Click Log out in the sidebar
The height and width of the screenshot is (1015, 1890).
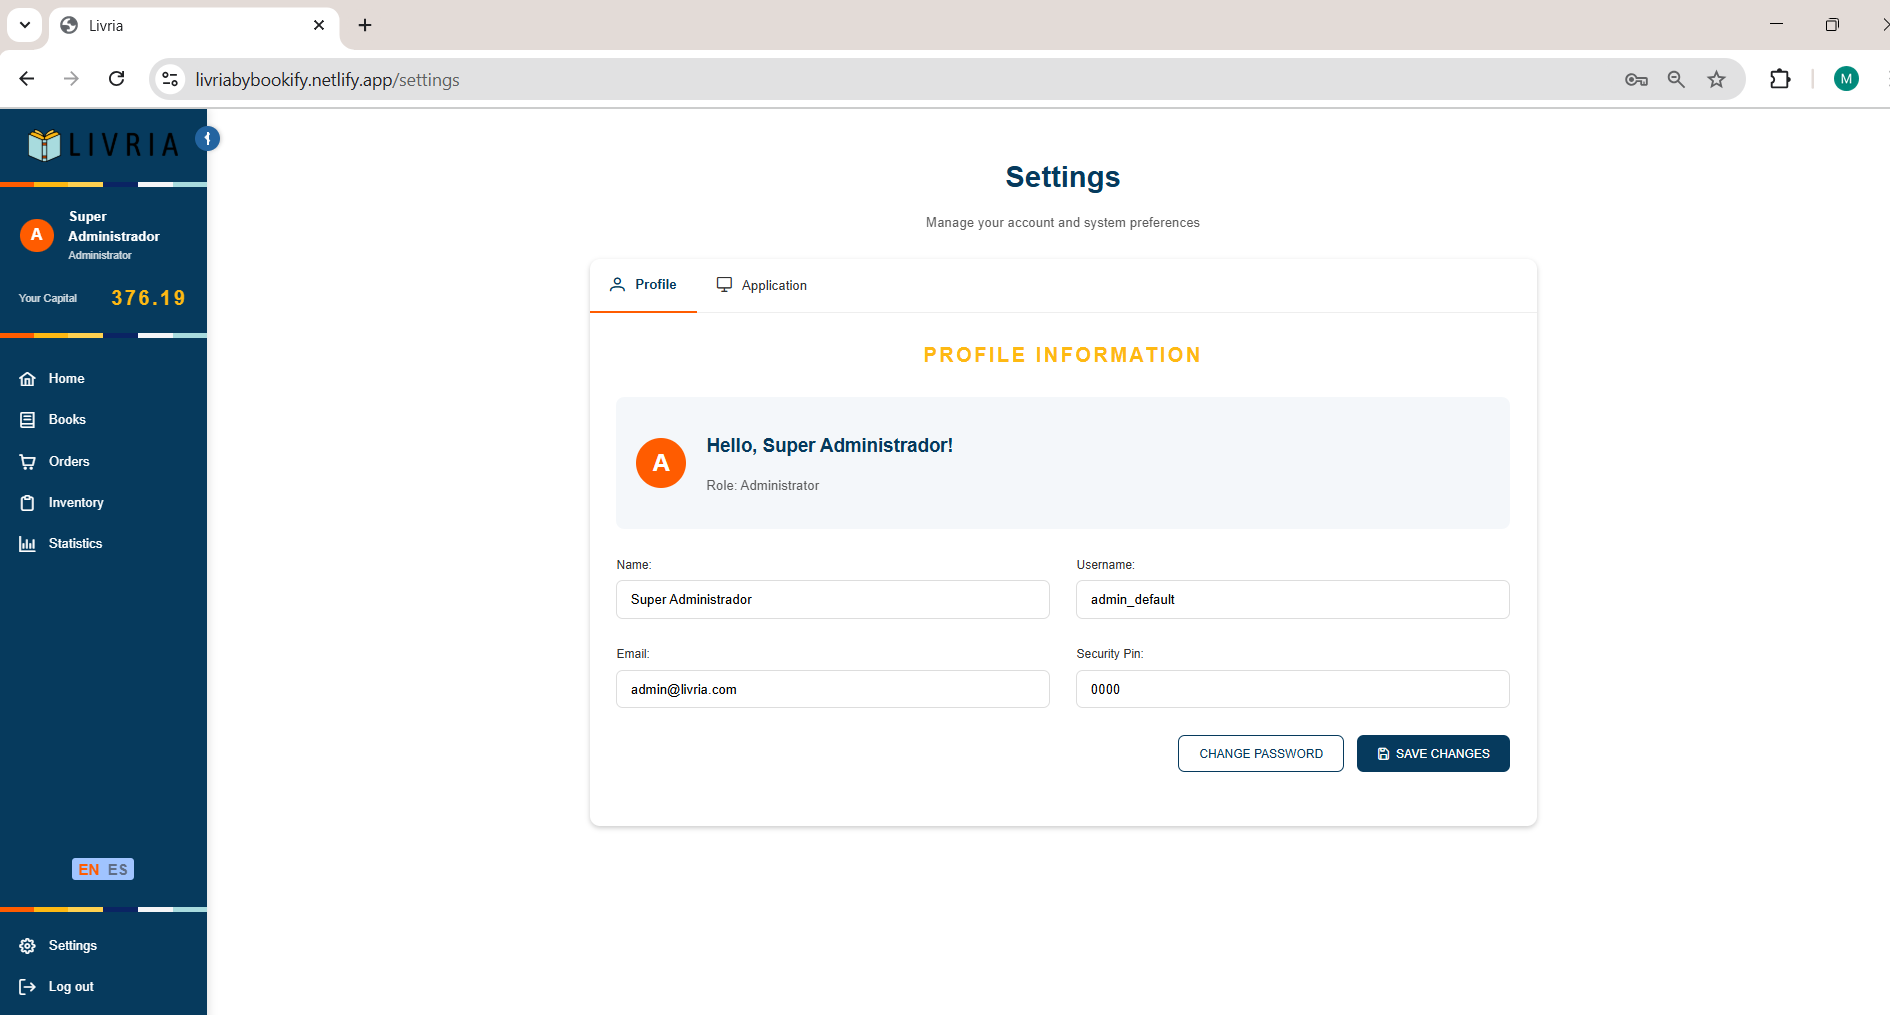pyautogui.click(x=71, y=986)
